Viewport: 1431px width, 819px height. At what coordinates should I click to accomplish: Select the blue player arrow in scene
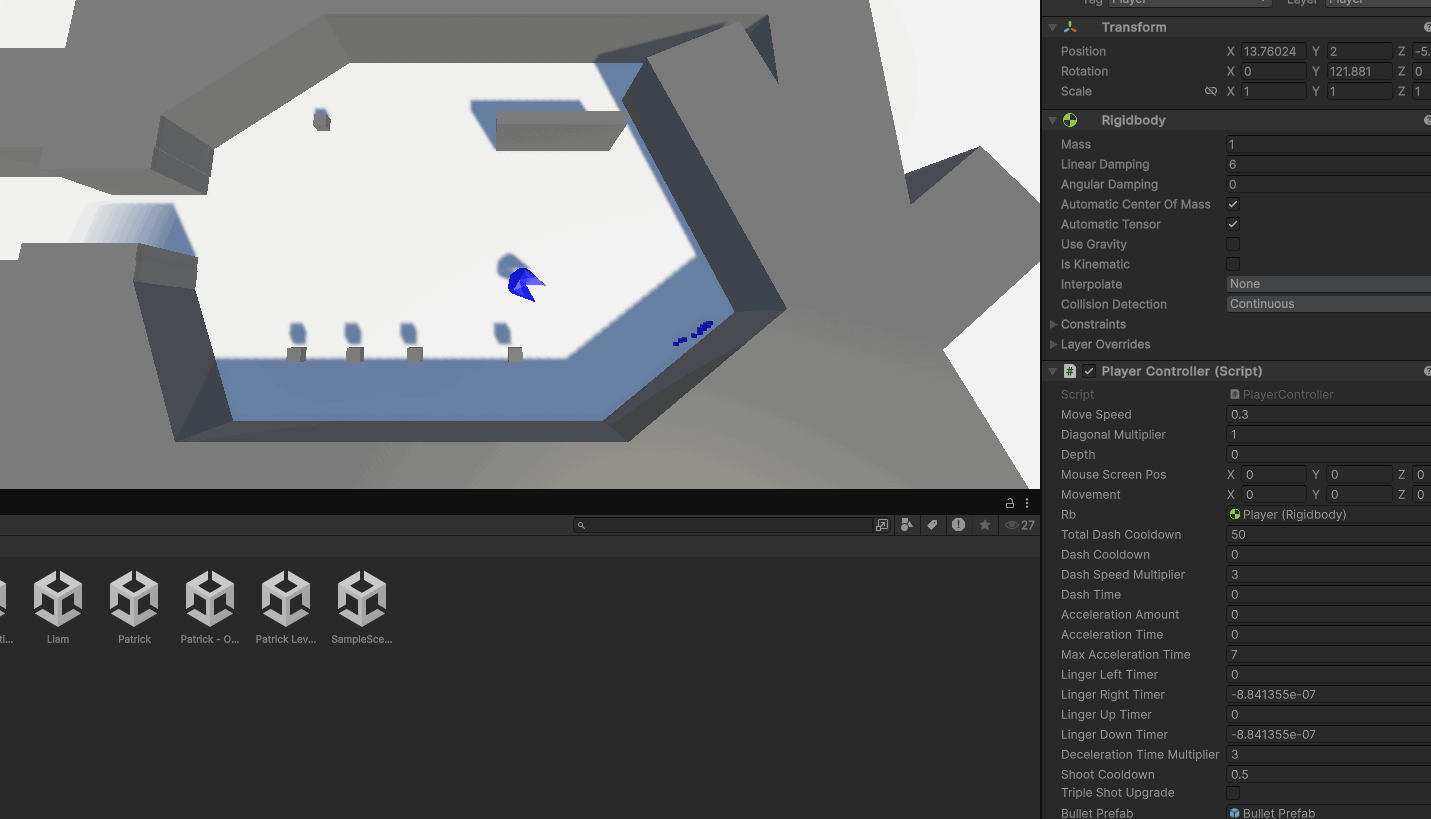click(x=524, y=284)
